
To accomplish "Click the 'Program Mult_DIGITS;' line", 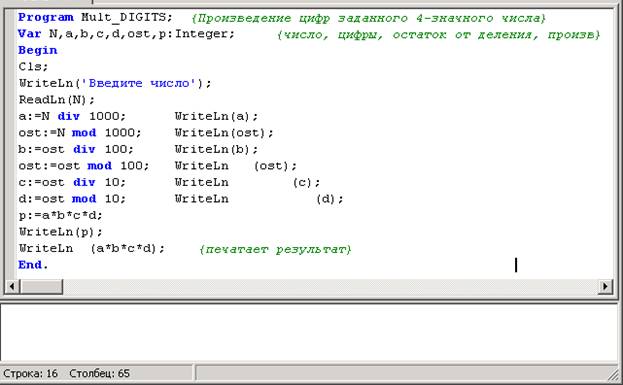I will pos(95,17).
